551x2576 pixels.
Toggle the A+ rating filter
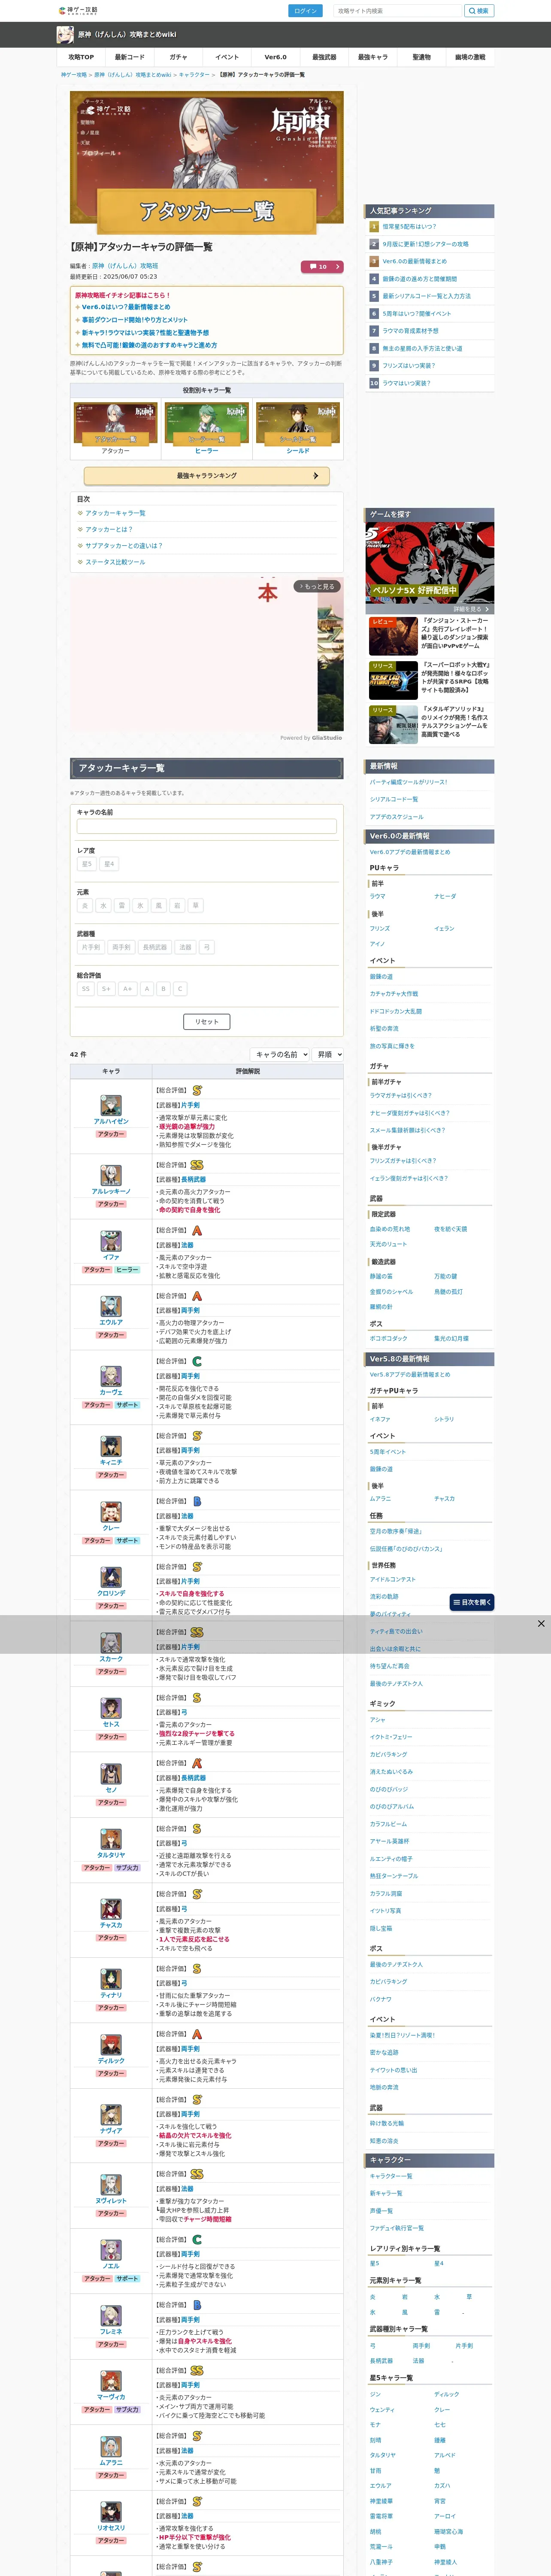pos(127,989)
